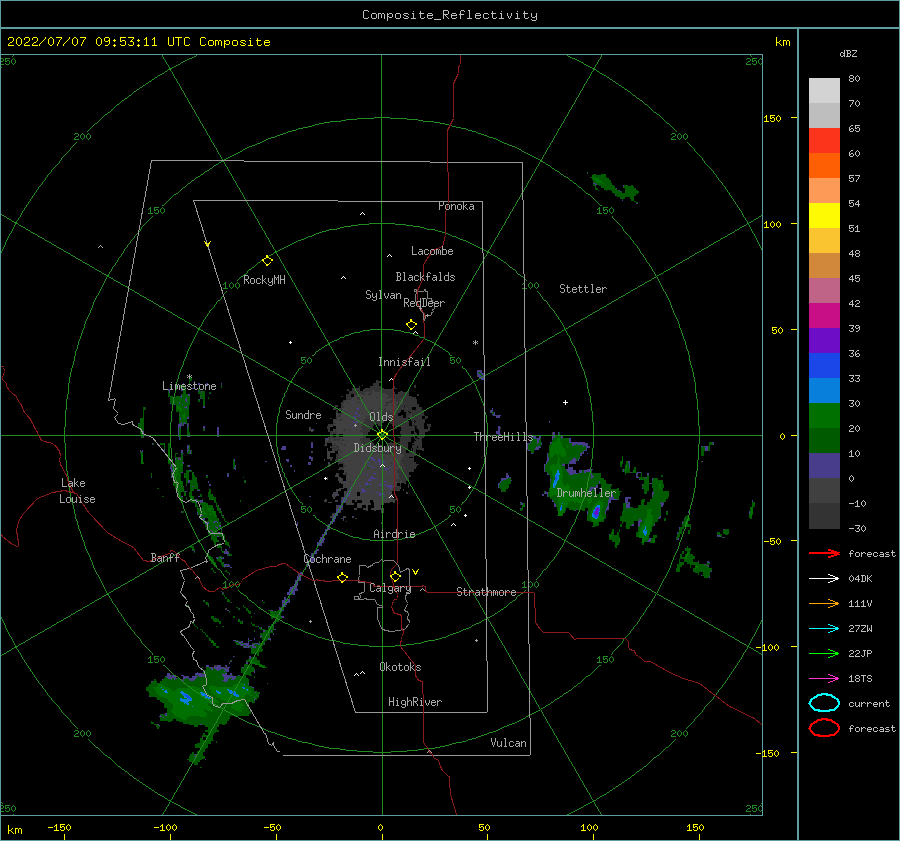Click the green 22JP arrow in legend
The width and height of the screenshot is (900, 841).
pos(824,653)
